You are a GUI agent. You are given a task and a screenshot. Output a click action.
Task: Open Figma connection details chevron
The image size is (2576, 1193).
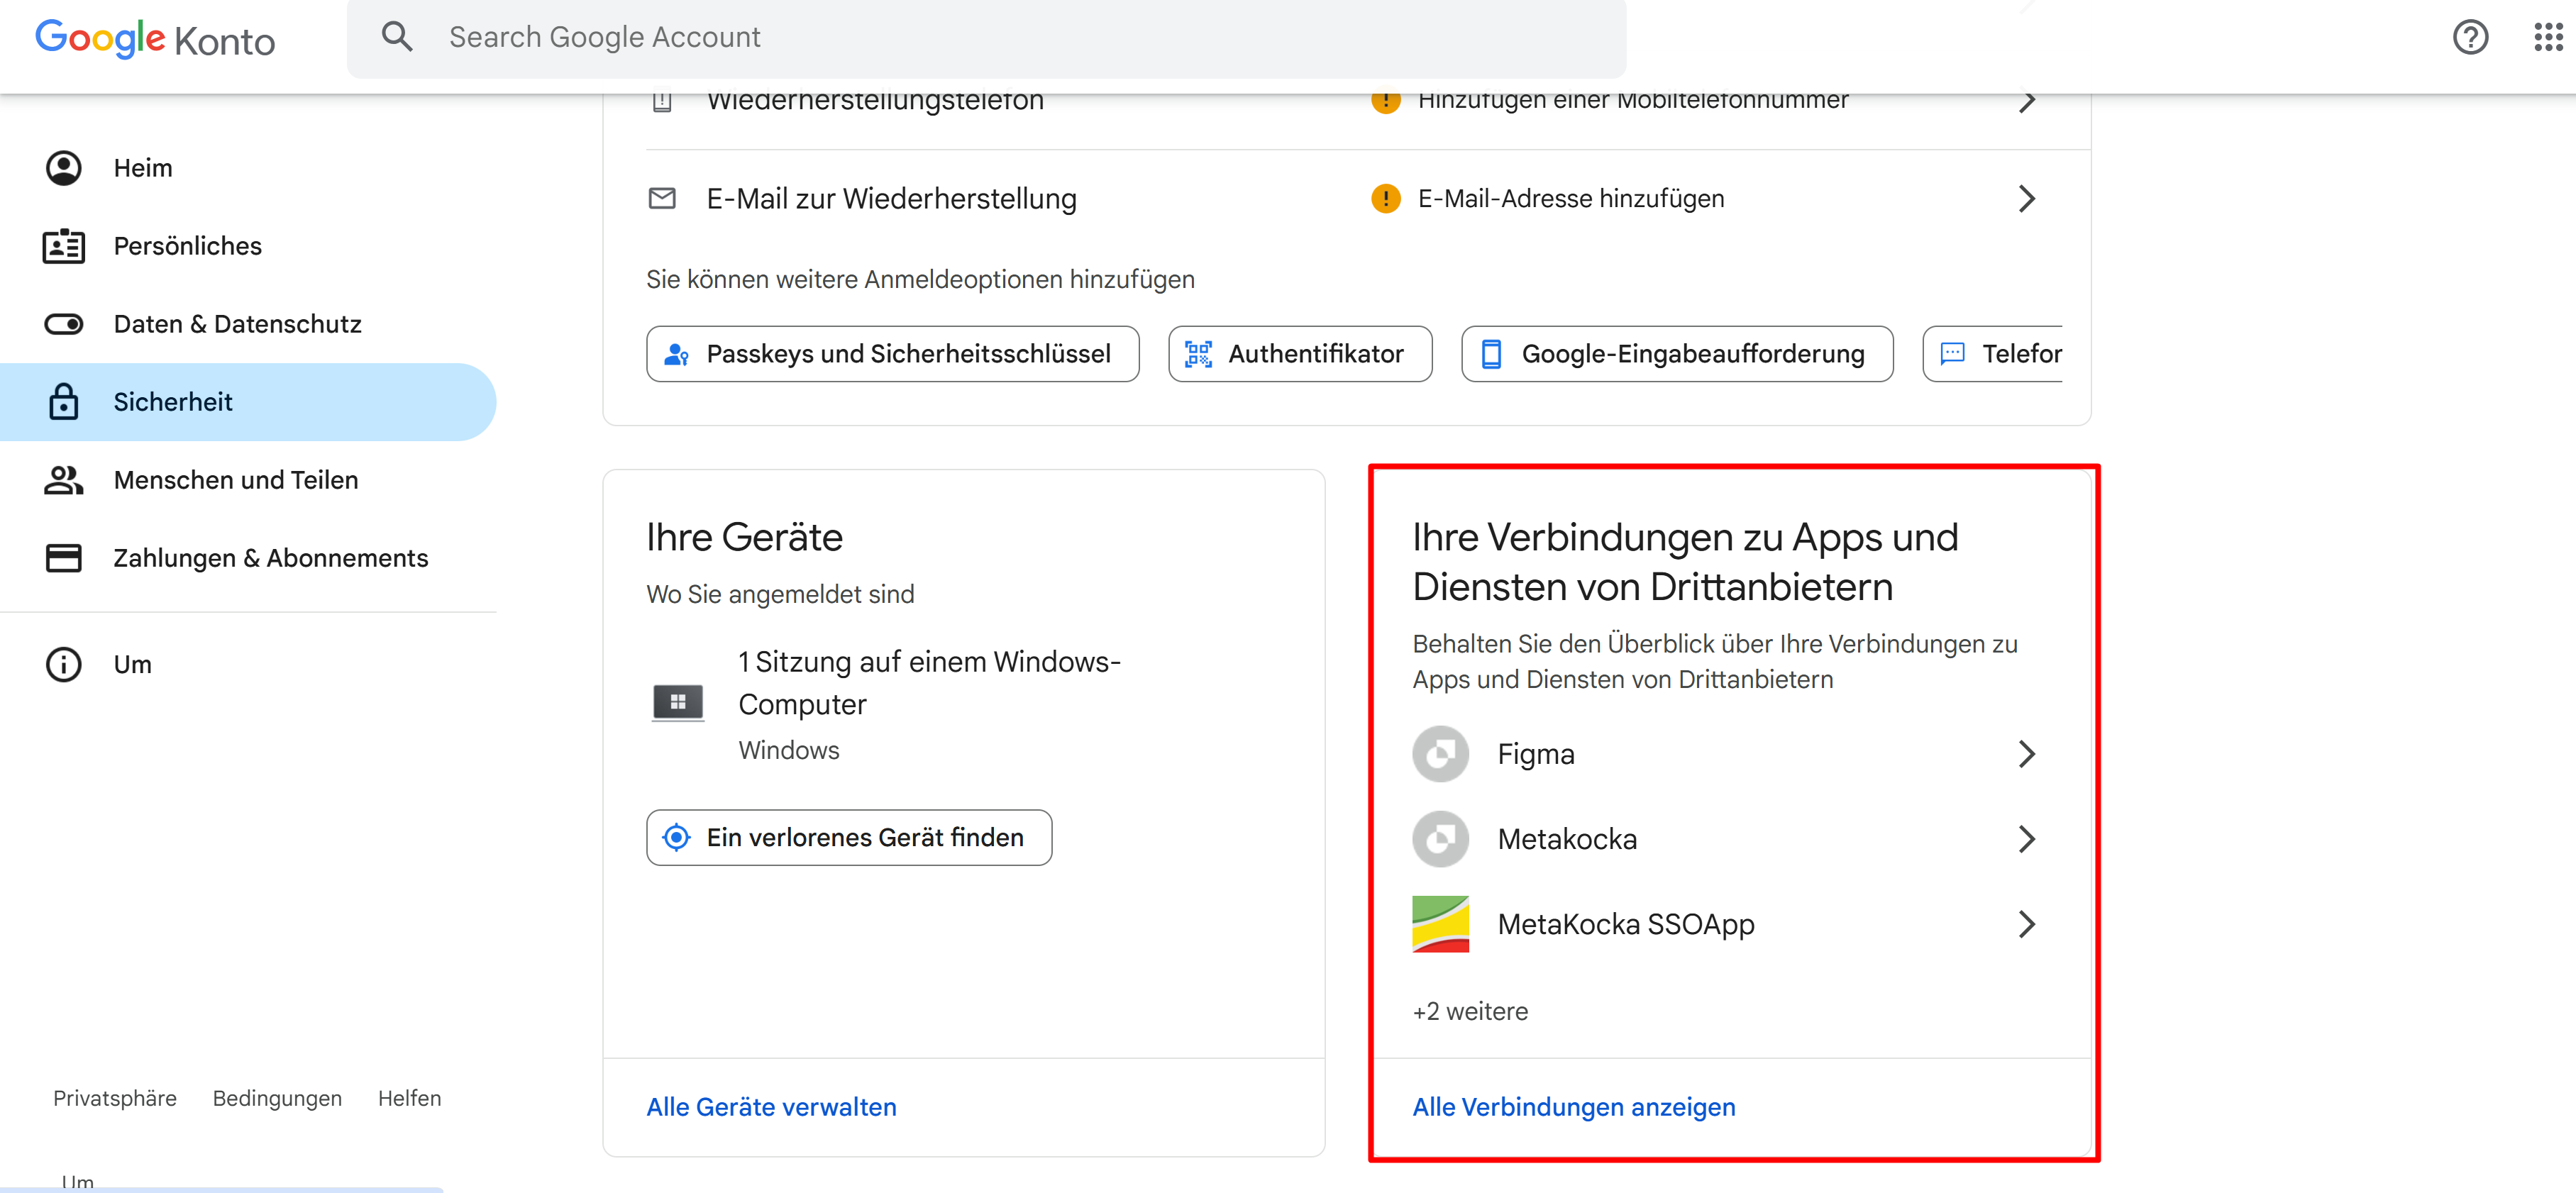[x=2026, y=754]
